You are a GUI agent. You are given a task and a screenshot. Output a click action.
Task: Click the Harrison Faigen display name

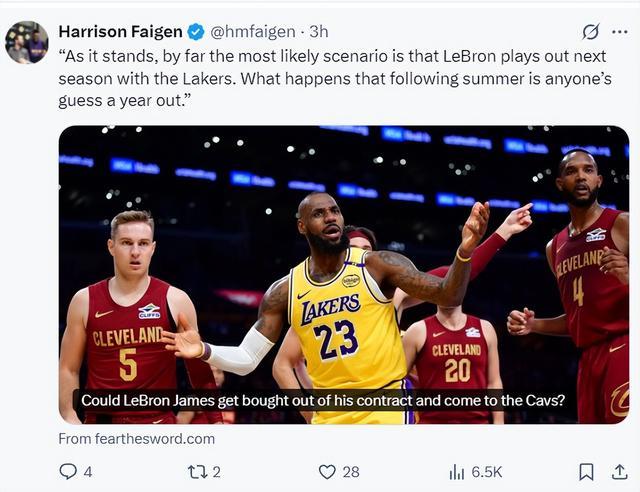(122, 32)
